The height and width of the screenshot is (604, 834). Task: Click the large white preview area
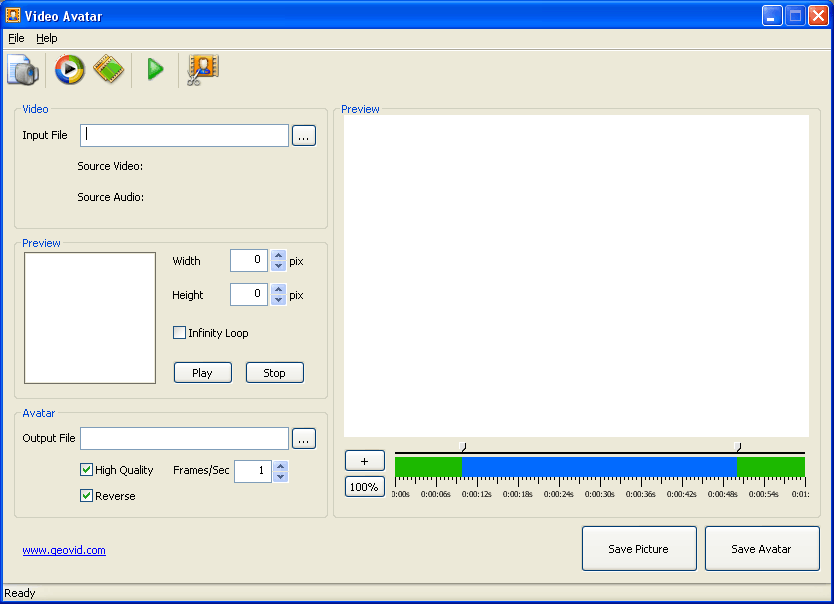[x=576, y=276]
